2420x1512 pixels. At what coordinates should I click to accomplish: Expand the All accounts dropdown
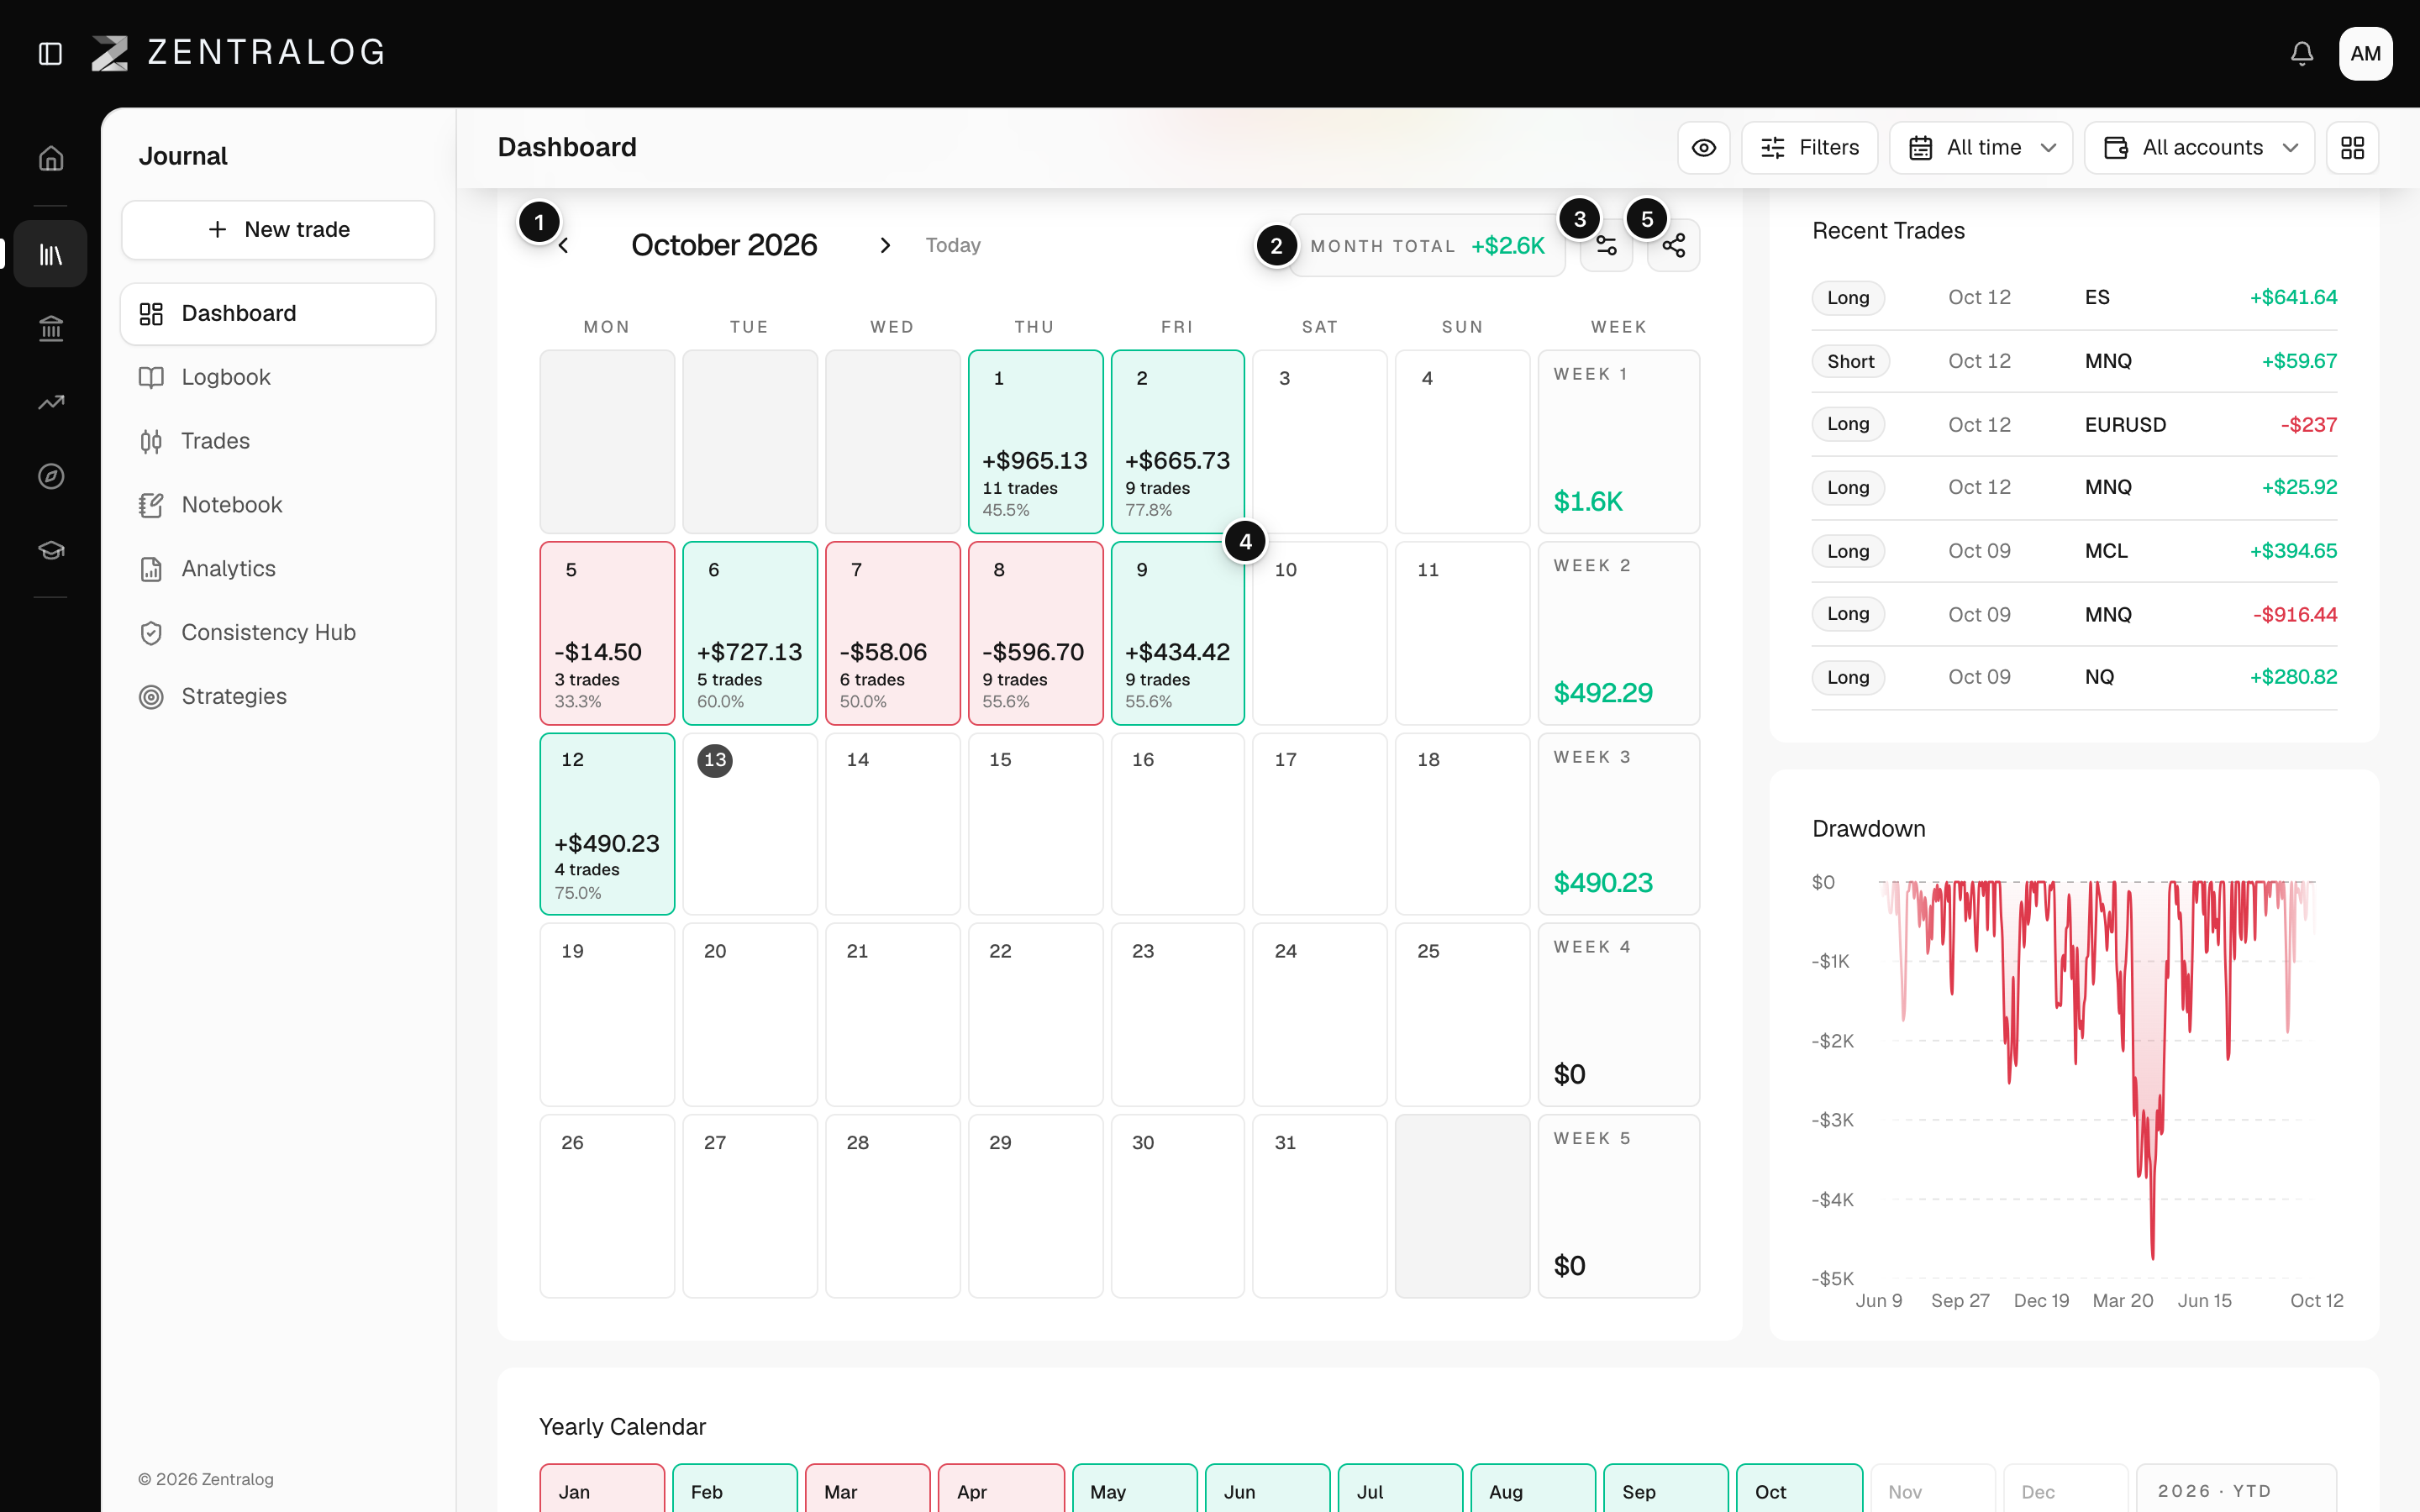(x=2200, y=148)
